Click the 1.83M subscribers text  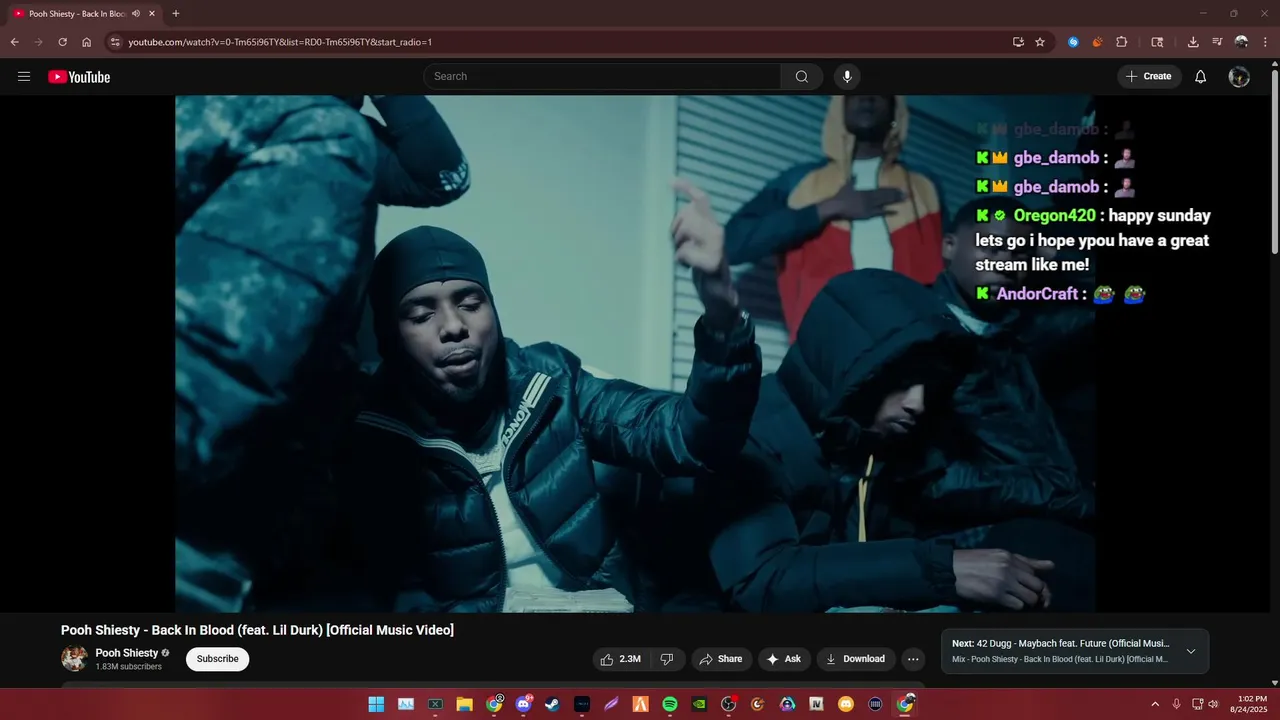point(128,667)
